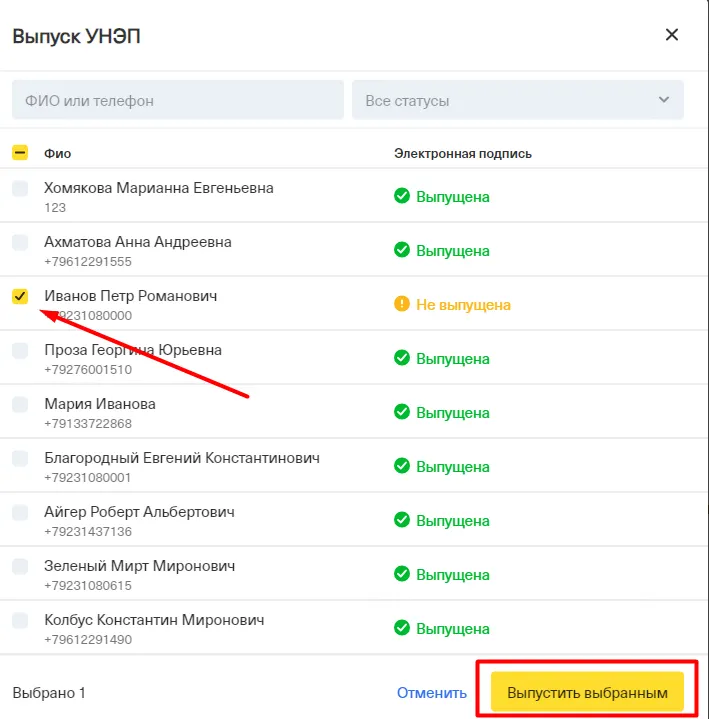
Task: Click the ФИО или телефон search field
Action: coord(178,100)
